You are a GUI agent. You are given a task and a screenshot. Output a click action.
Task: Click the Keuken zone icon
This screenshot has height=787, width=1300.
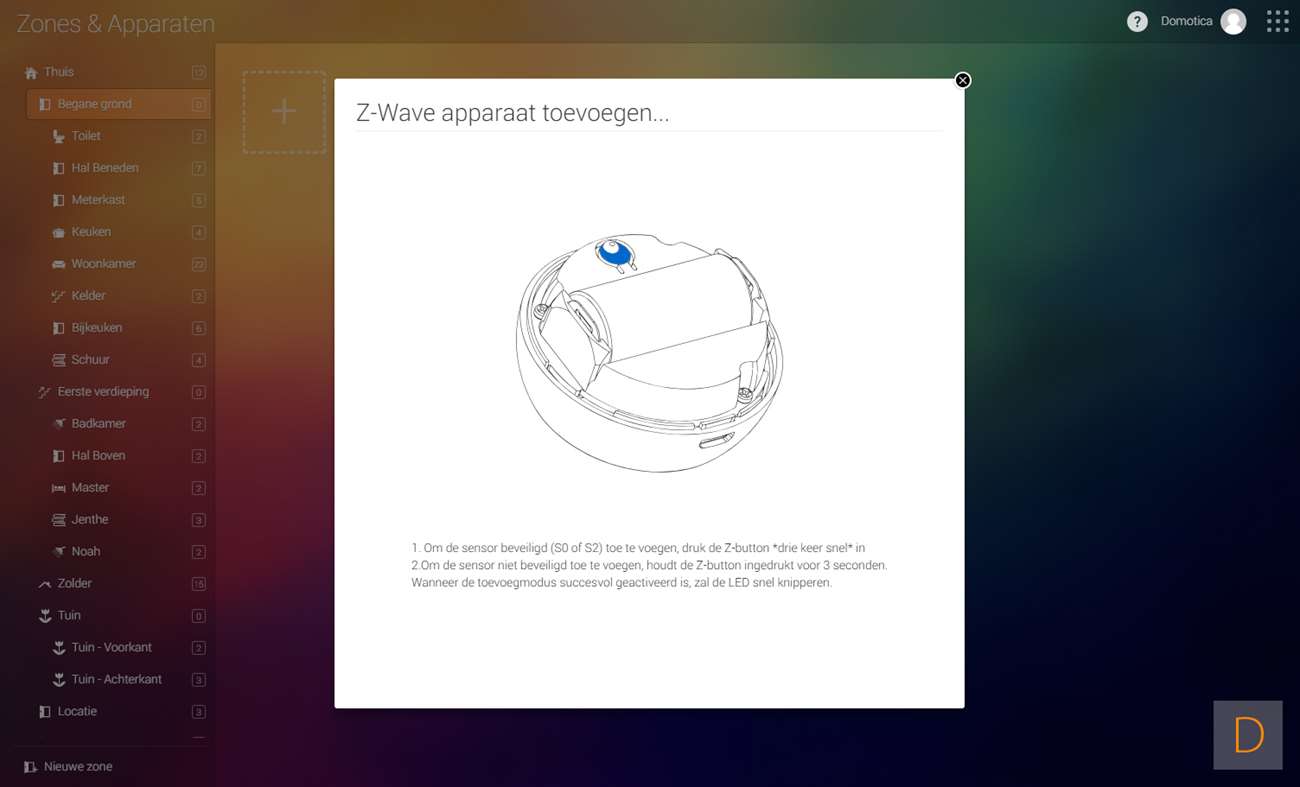58,232
